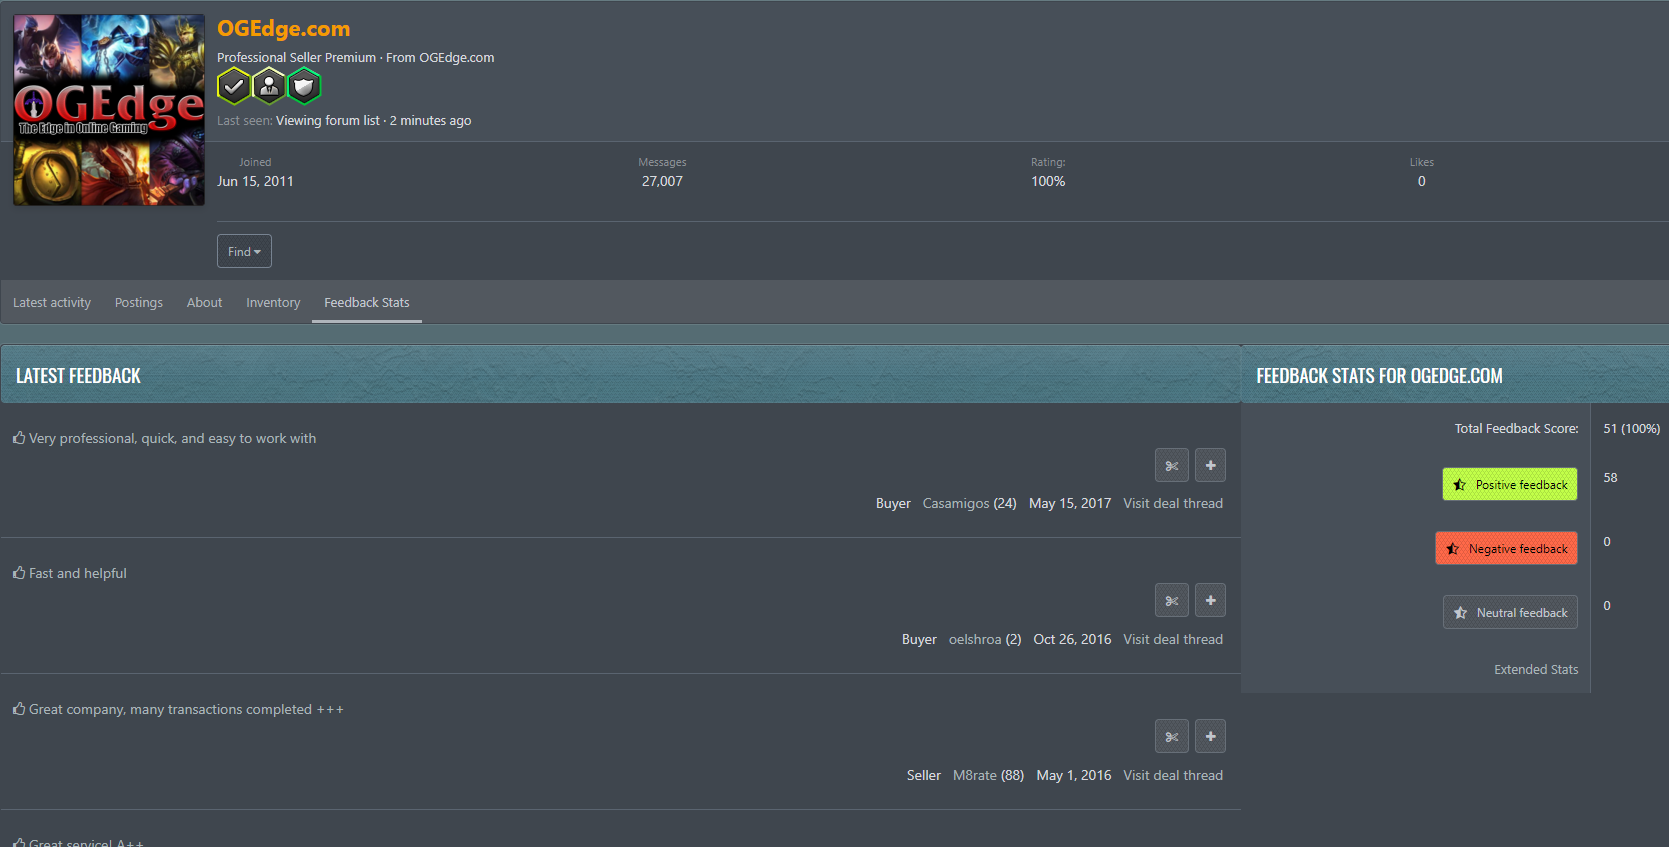
Task: Click the Neutral feedback button
Action: point(1510,612)
